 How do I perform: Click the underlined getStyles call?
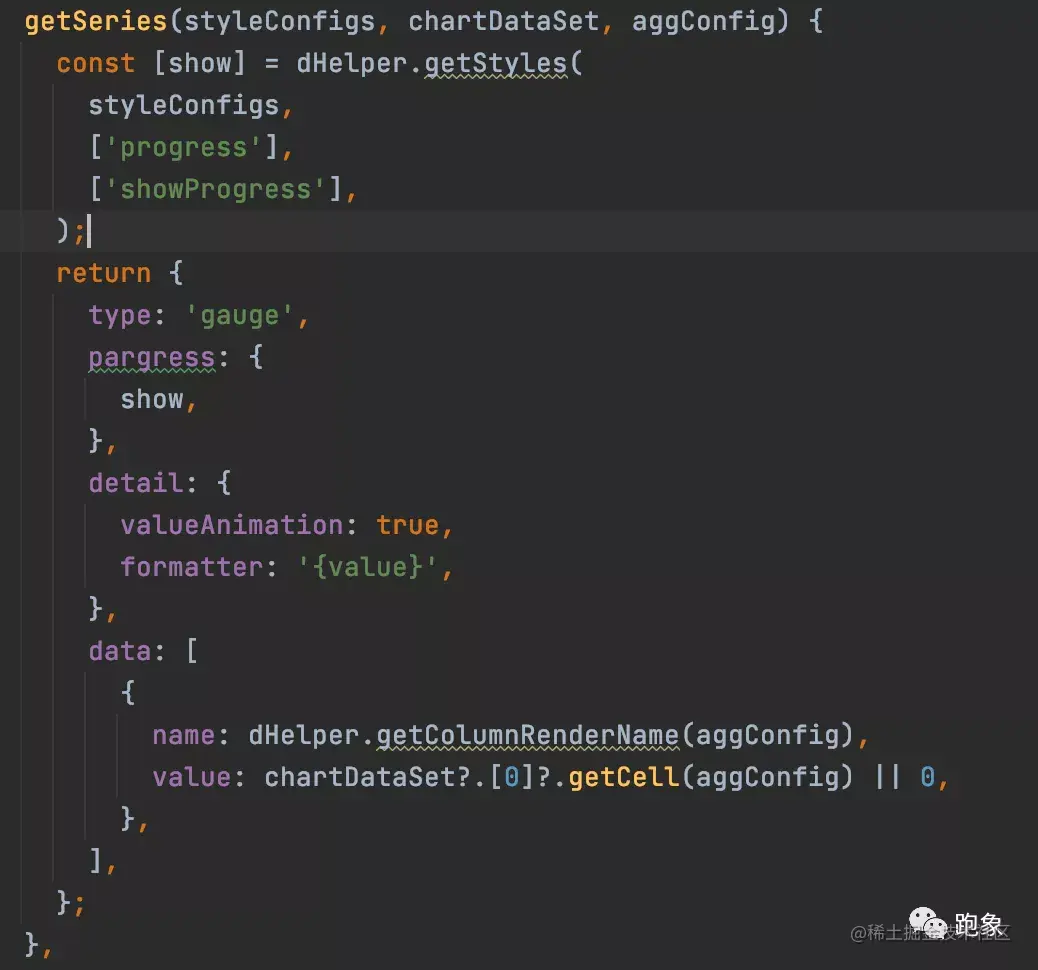click(496, 64)
